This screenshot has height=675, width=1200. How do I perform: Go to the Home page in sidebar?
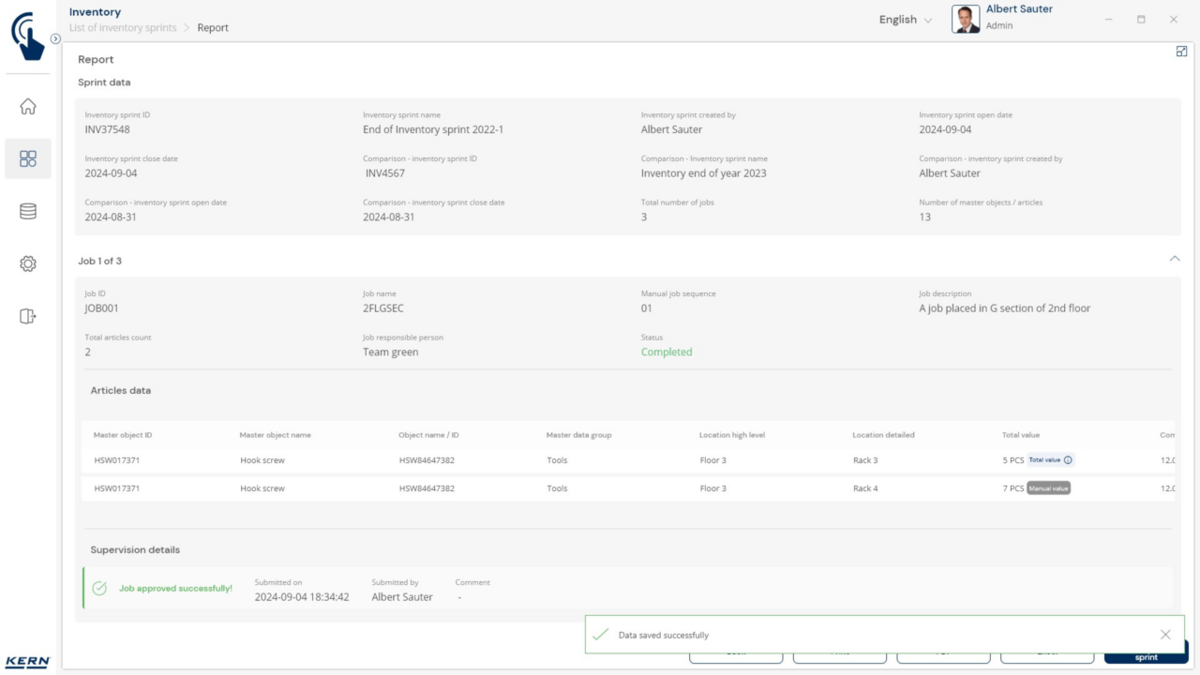point(28,107)
